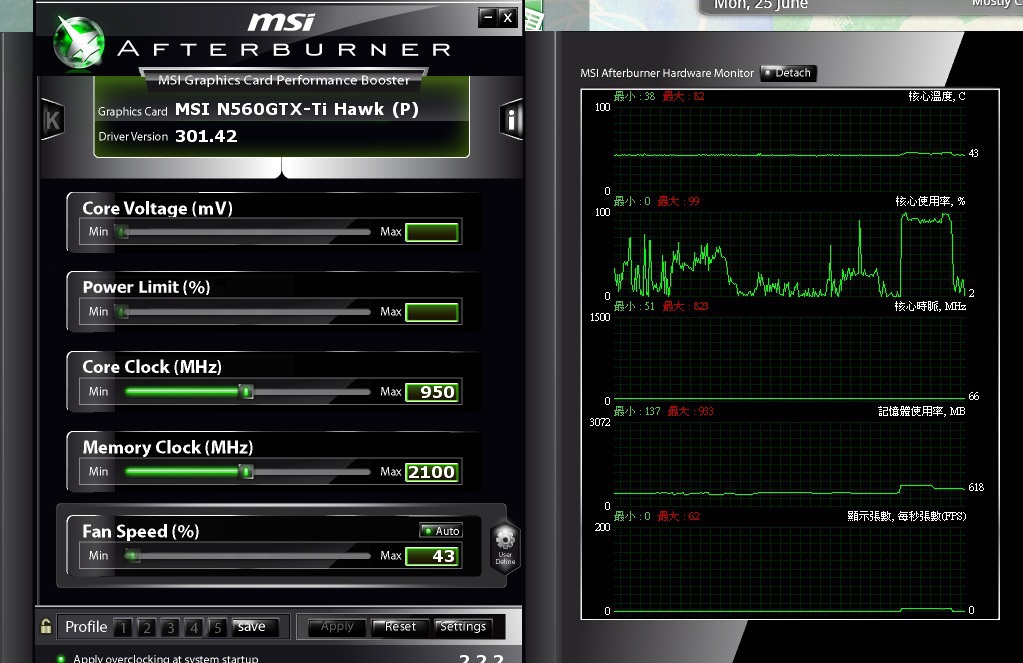Click the Apply button

tap(337, 626)
